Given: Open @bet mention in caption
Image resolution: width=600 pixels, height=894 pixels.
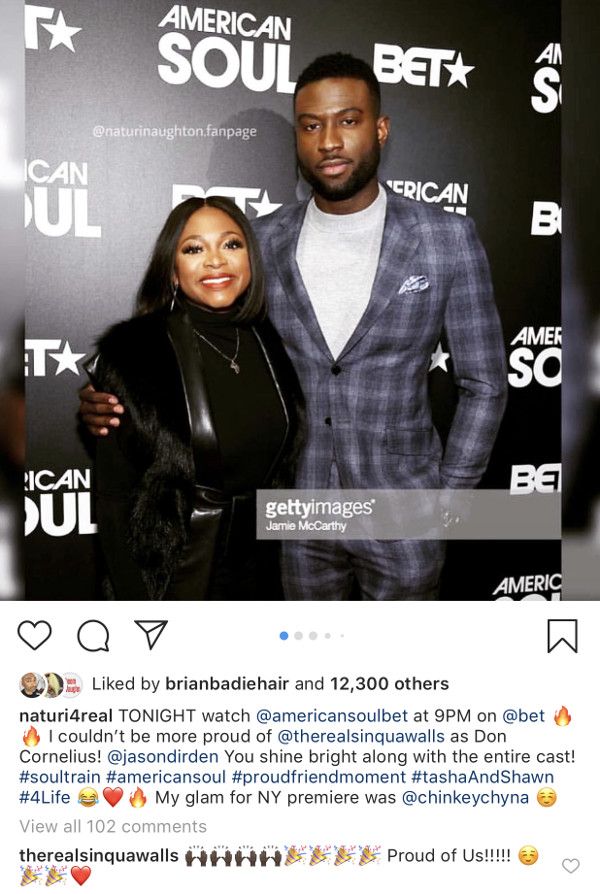Looking at the screenshot, I should click(524, 716).
